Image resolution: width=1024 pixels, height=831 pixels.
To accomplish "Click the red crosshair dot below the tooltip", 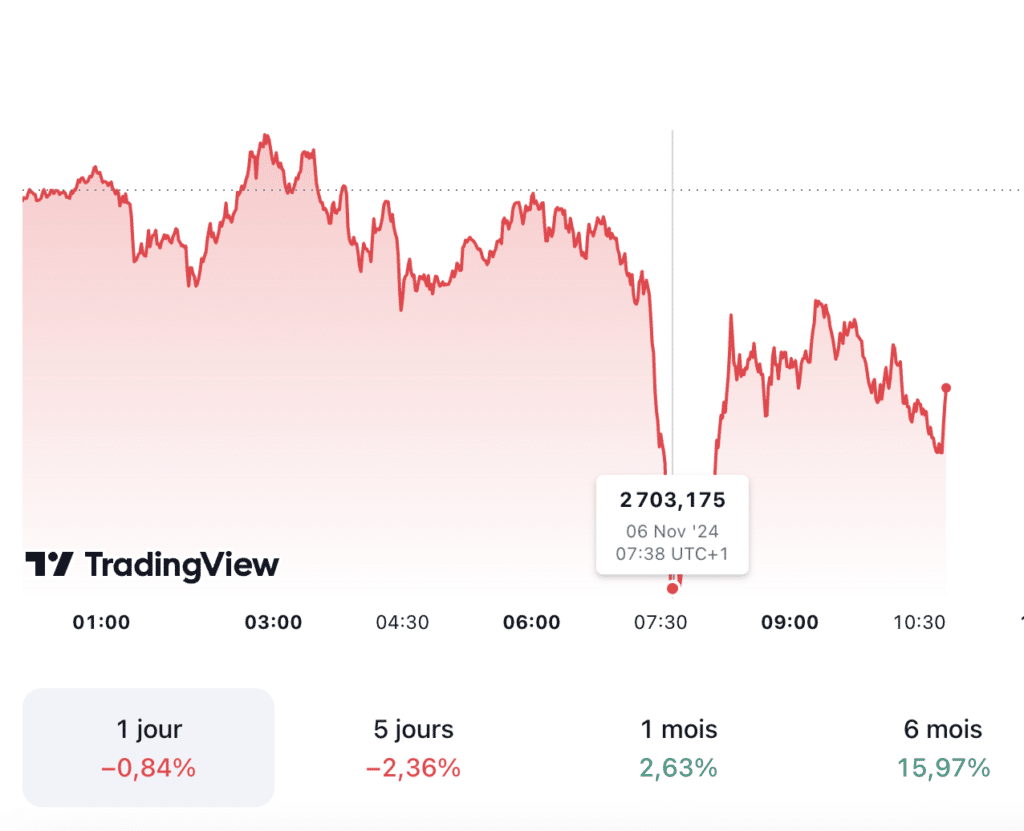I will point(672,588).
